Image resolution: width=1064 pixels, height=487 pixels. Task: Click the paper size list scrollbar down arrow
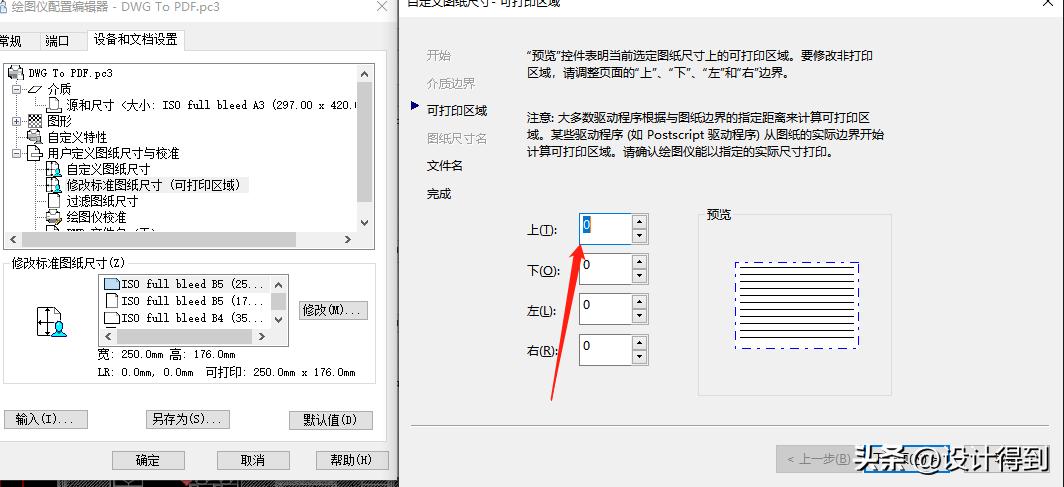coord(278,318)
